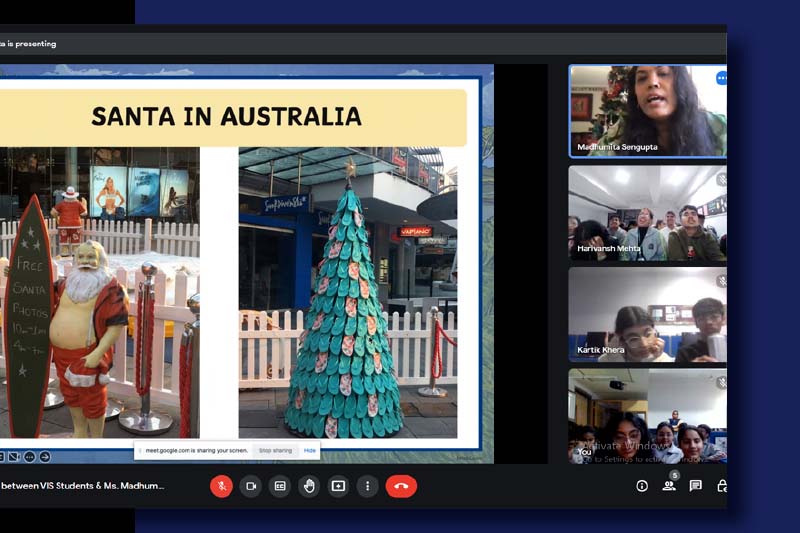Select Harivansh Mehta's video tile
800x533 pixels.
click(x=647, y=213)
